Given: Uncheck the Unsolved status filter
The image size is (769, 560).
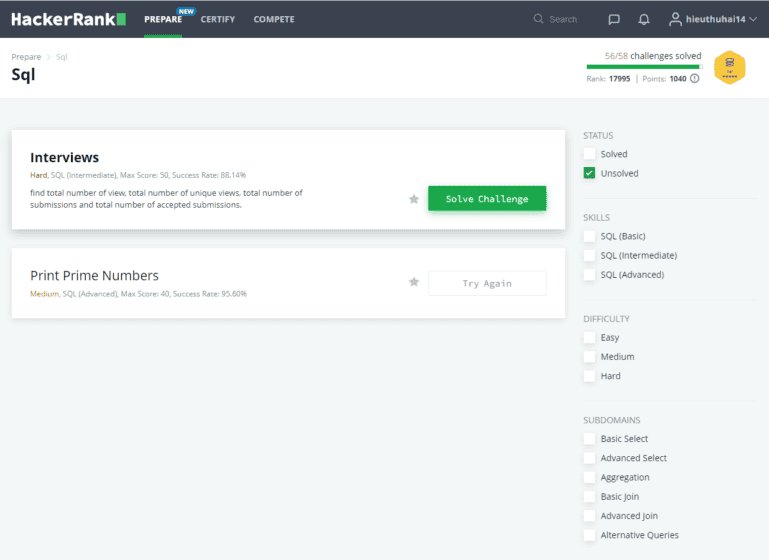Looking at the screenshot, I should 590,173.
